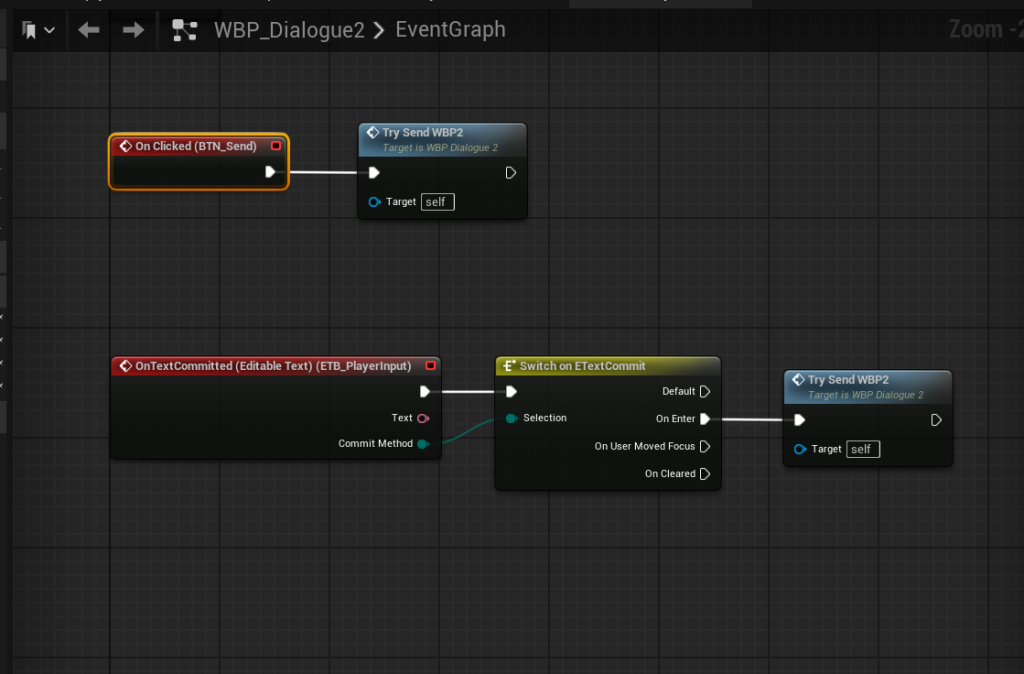This screenshot has width=1024, height=674.
Task: Click the forward navigation arrow
Action: [x=133, y=30]
